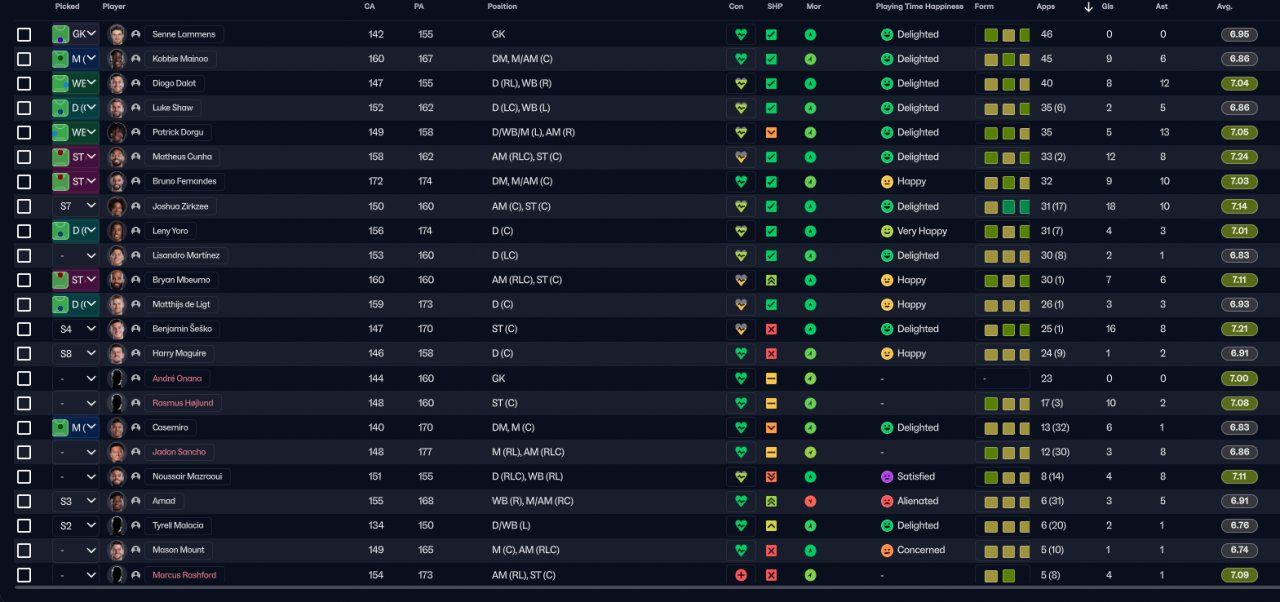Image resolution: width=1280 pixels, height=602 pixels.
Task: Open Marcus Rashford's player profile
Action: [183, 575]
